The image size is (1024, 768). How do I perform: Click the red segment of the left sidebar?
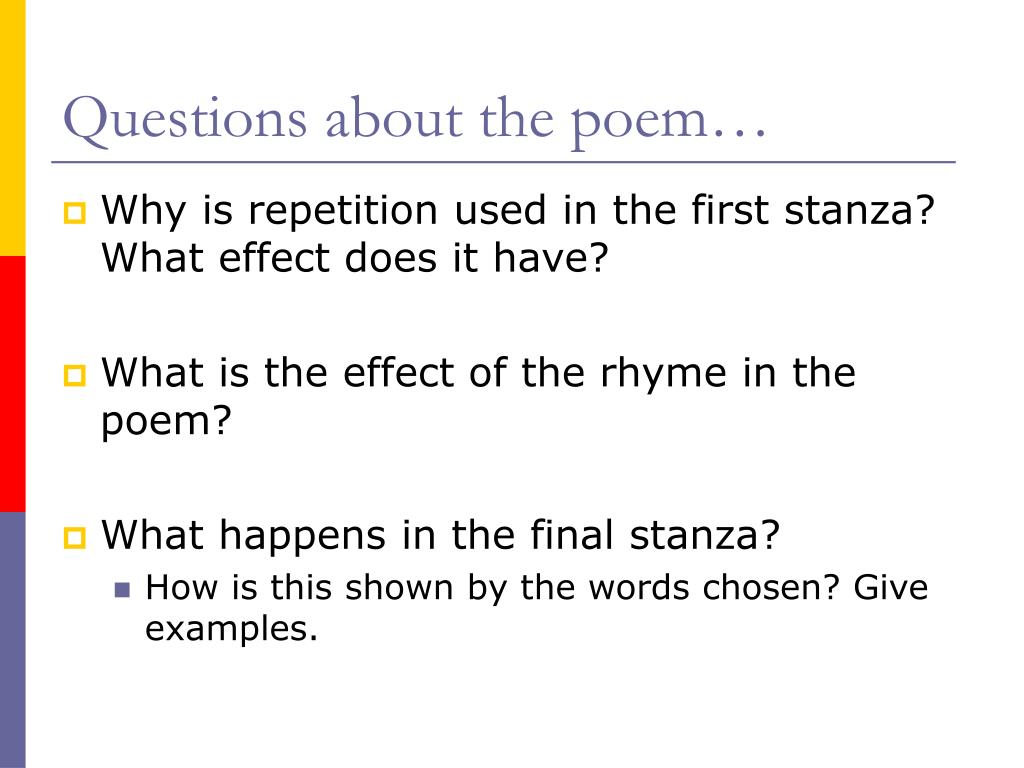[12, 384]
